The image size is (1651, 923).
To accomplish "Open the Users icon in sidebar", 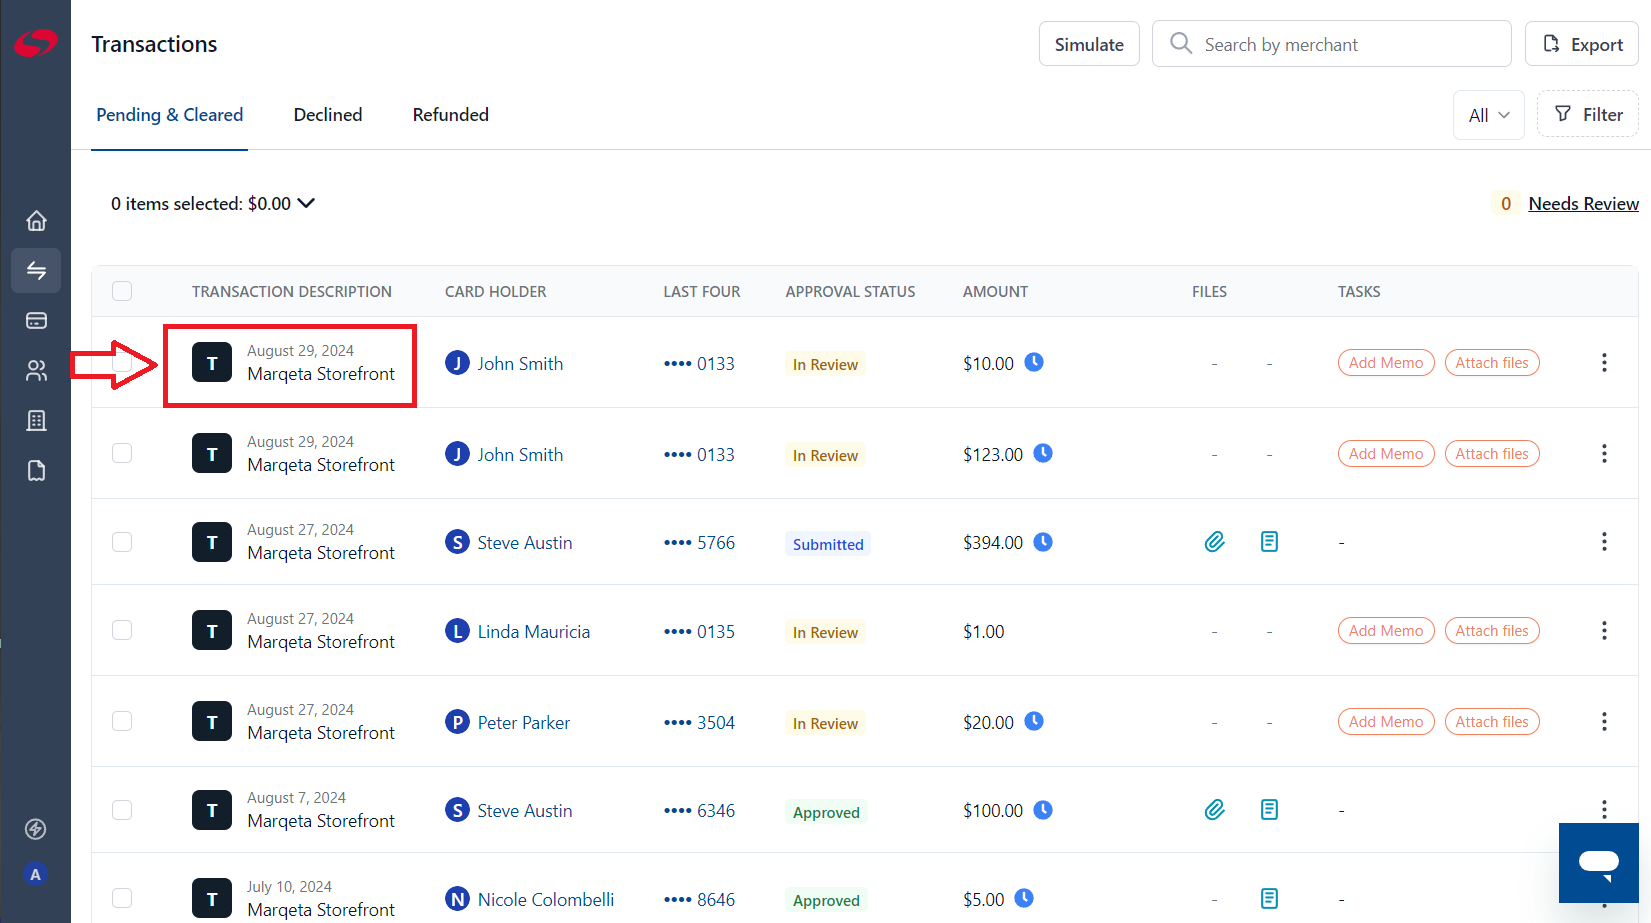I will coord(36,370).
